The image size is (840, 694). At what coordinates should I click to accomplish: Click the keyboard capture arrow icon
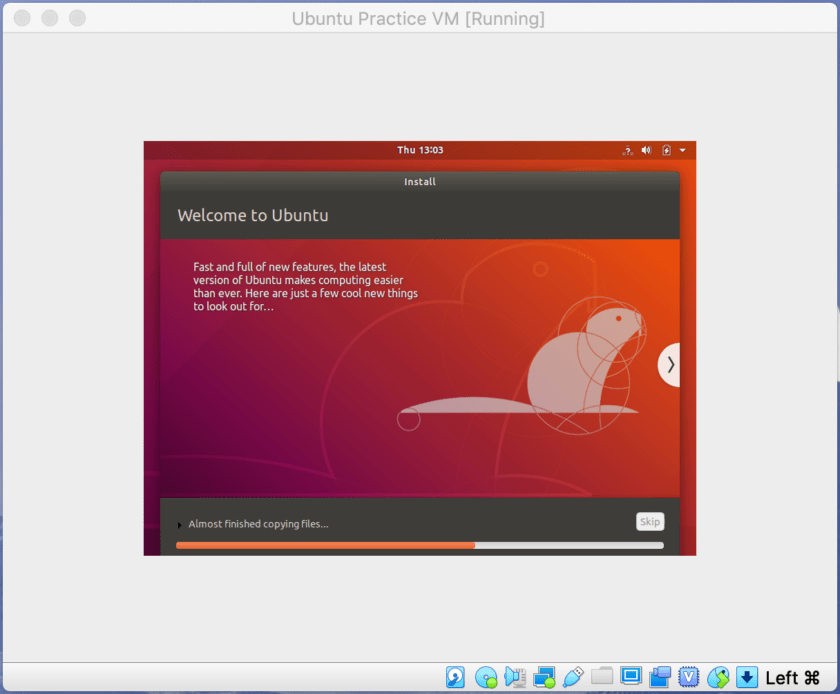[x=747, y=677]
